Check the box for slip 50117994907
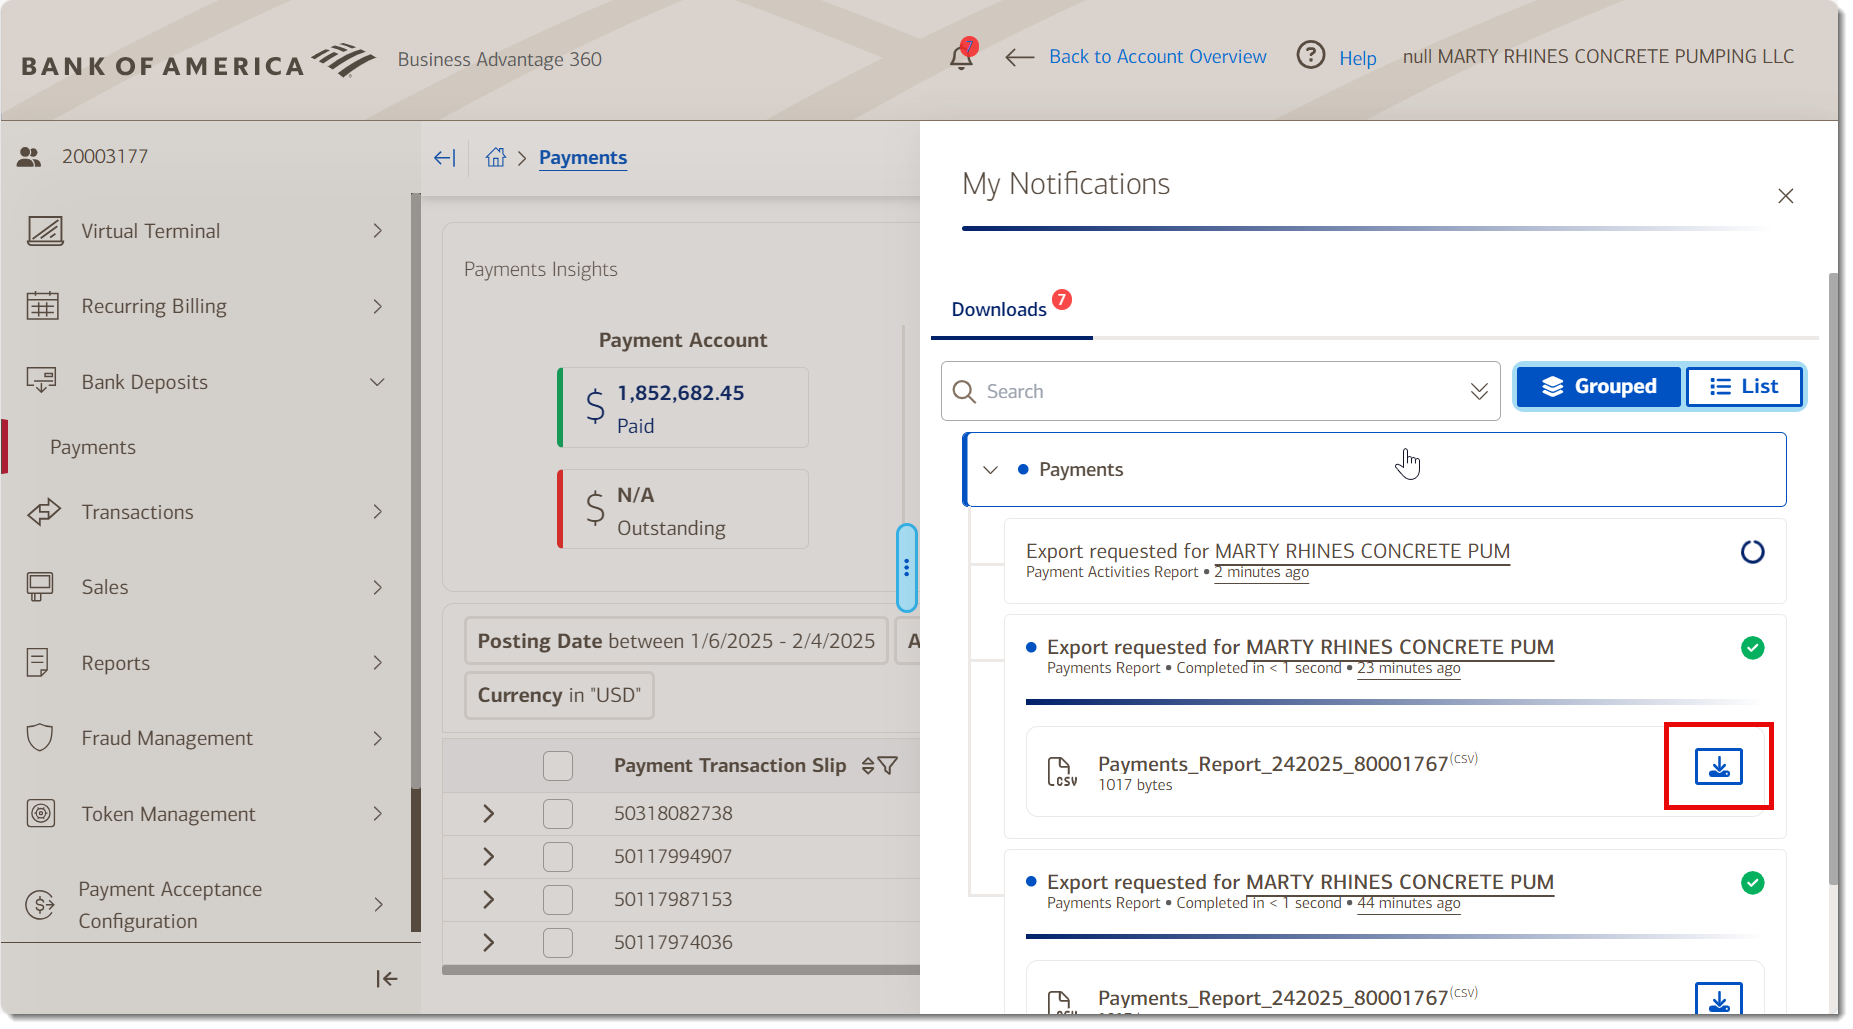Image resolution: width=1853 pixels, height=1029 pixels. click(x=558, y=857)
